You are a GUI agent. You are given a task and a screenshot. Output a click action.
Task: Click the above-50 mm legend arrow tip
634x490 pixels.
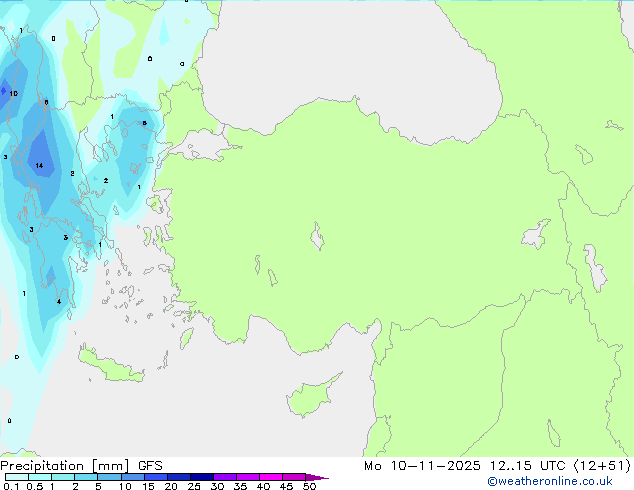pos(317,477)
